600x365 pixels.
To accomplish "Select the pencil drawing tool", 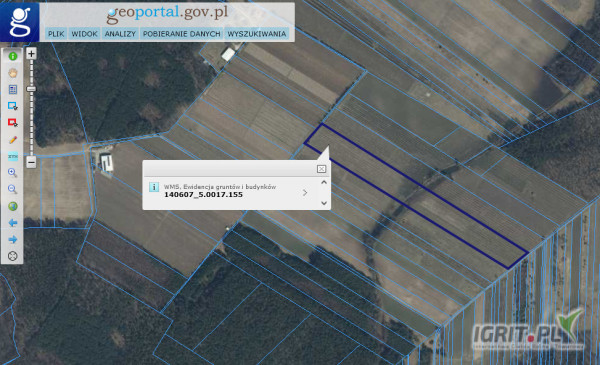I will 13,140.
